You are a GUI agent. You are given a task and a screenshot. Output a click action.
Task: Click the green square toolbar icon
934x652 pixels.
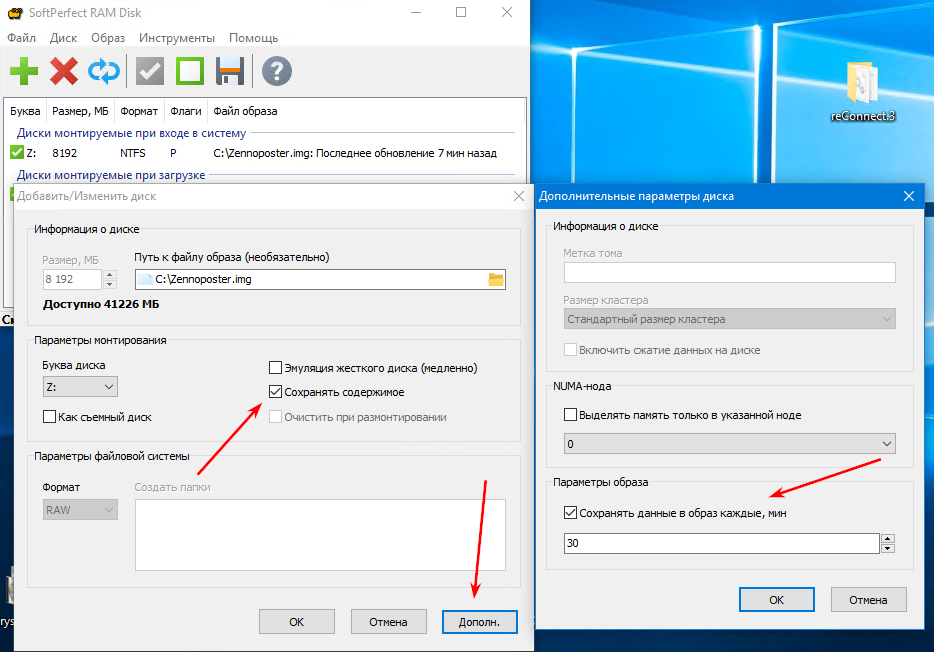point(190,71)
